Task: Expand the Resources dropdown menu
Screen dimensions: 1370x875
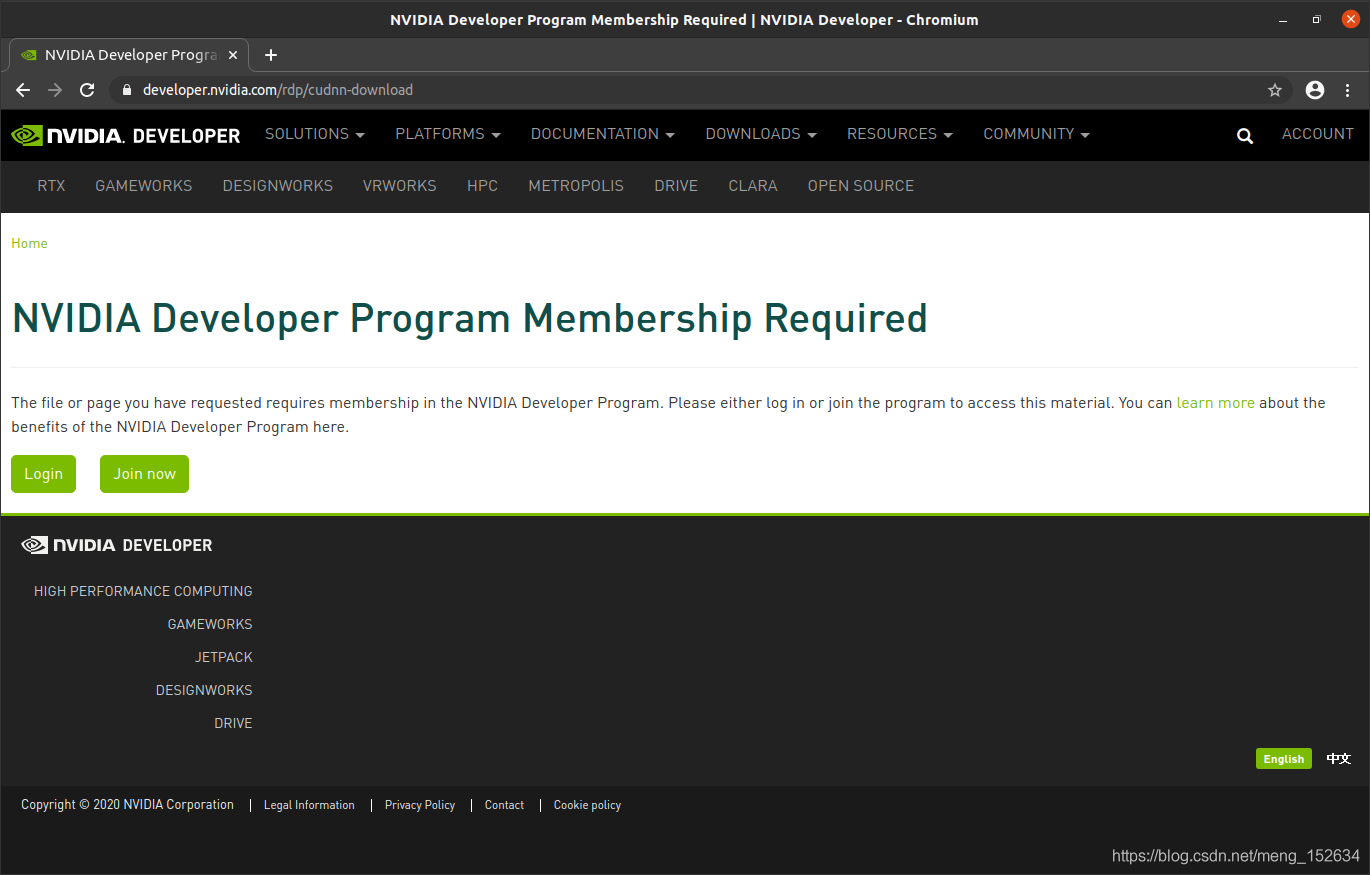Action: click(x=900, y=134)
